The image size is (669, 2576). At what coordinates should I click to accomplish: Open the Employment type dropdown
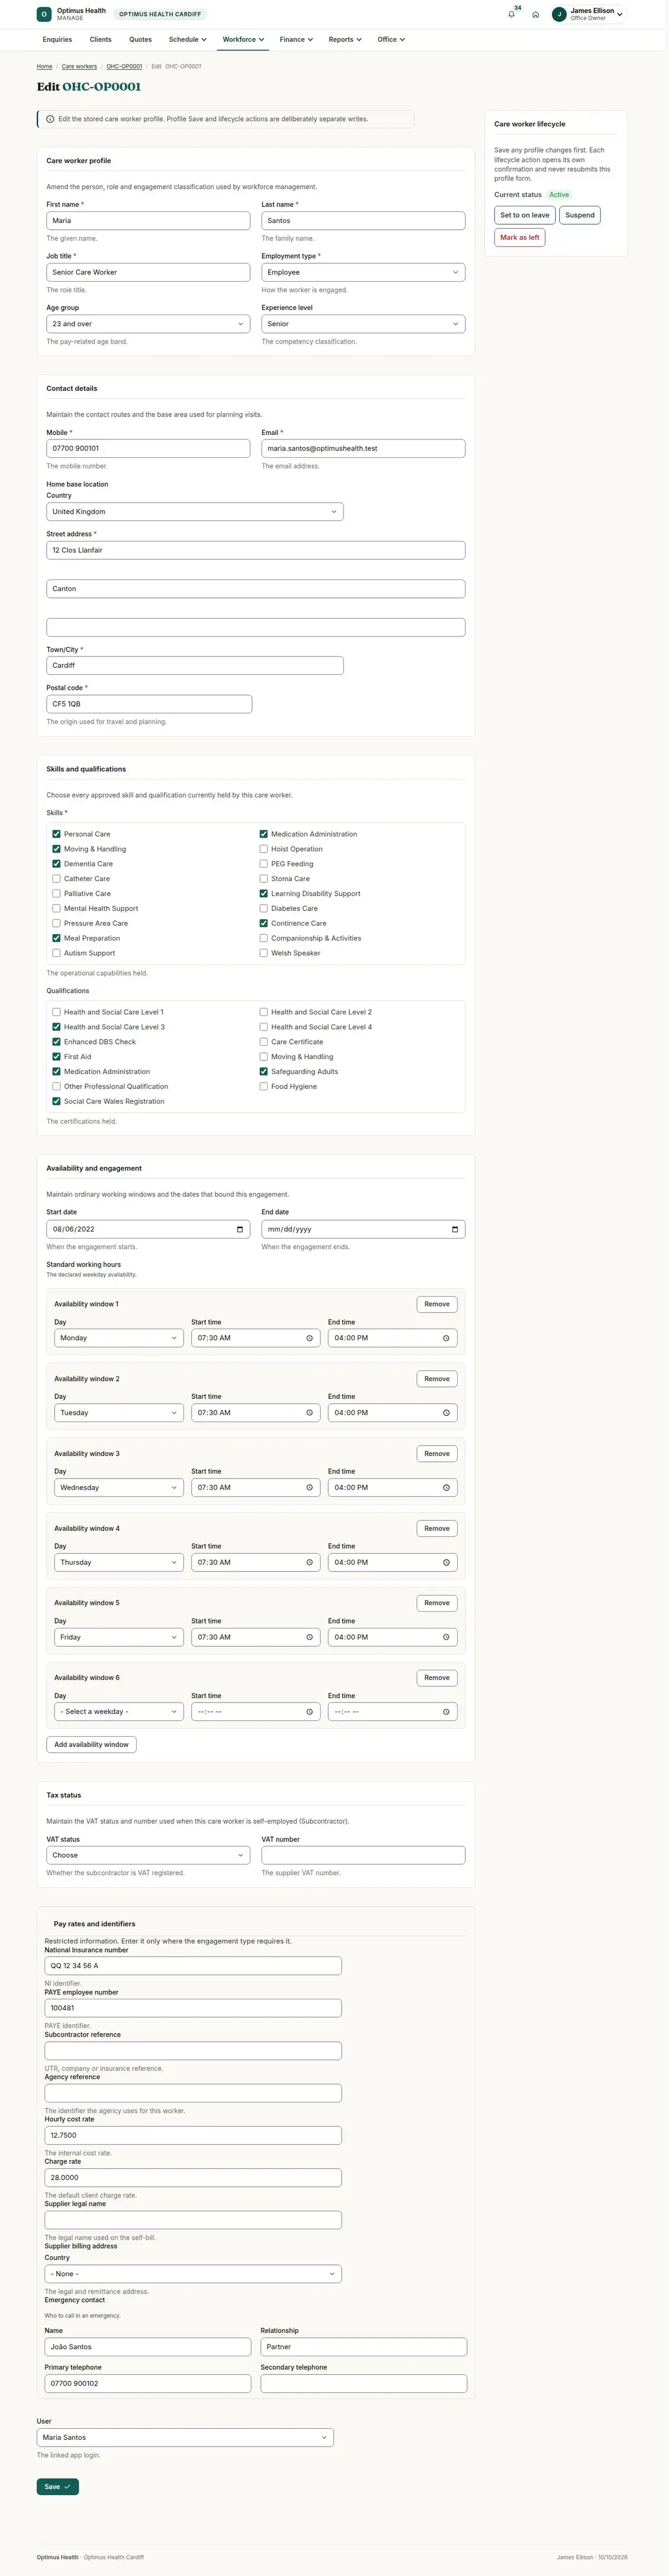363,272
